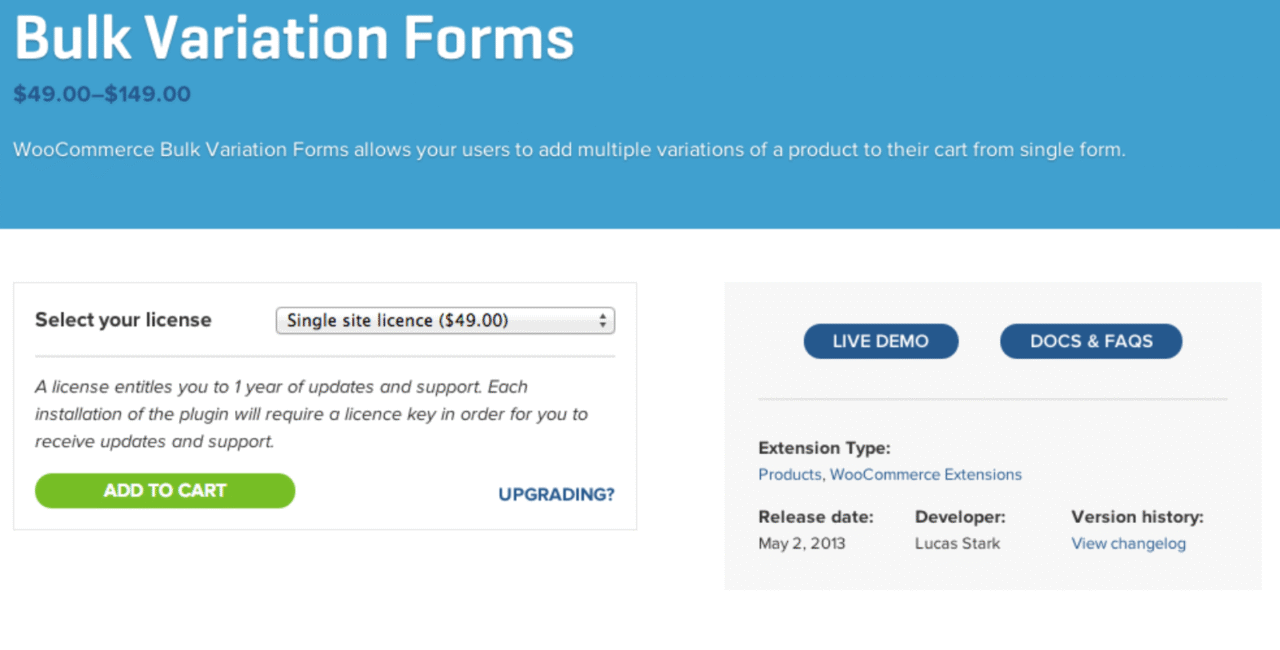1280x650 pixels.
Task: Click the View changelog link
Action: pyautogui.click(x=1128, y=544)
